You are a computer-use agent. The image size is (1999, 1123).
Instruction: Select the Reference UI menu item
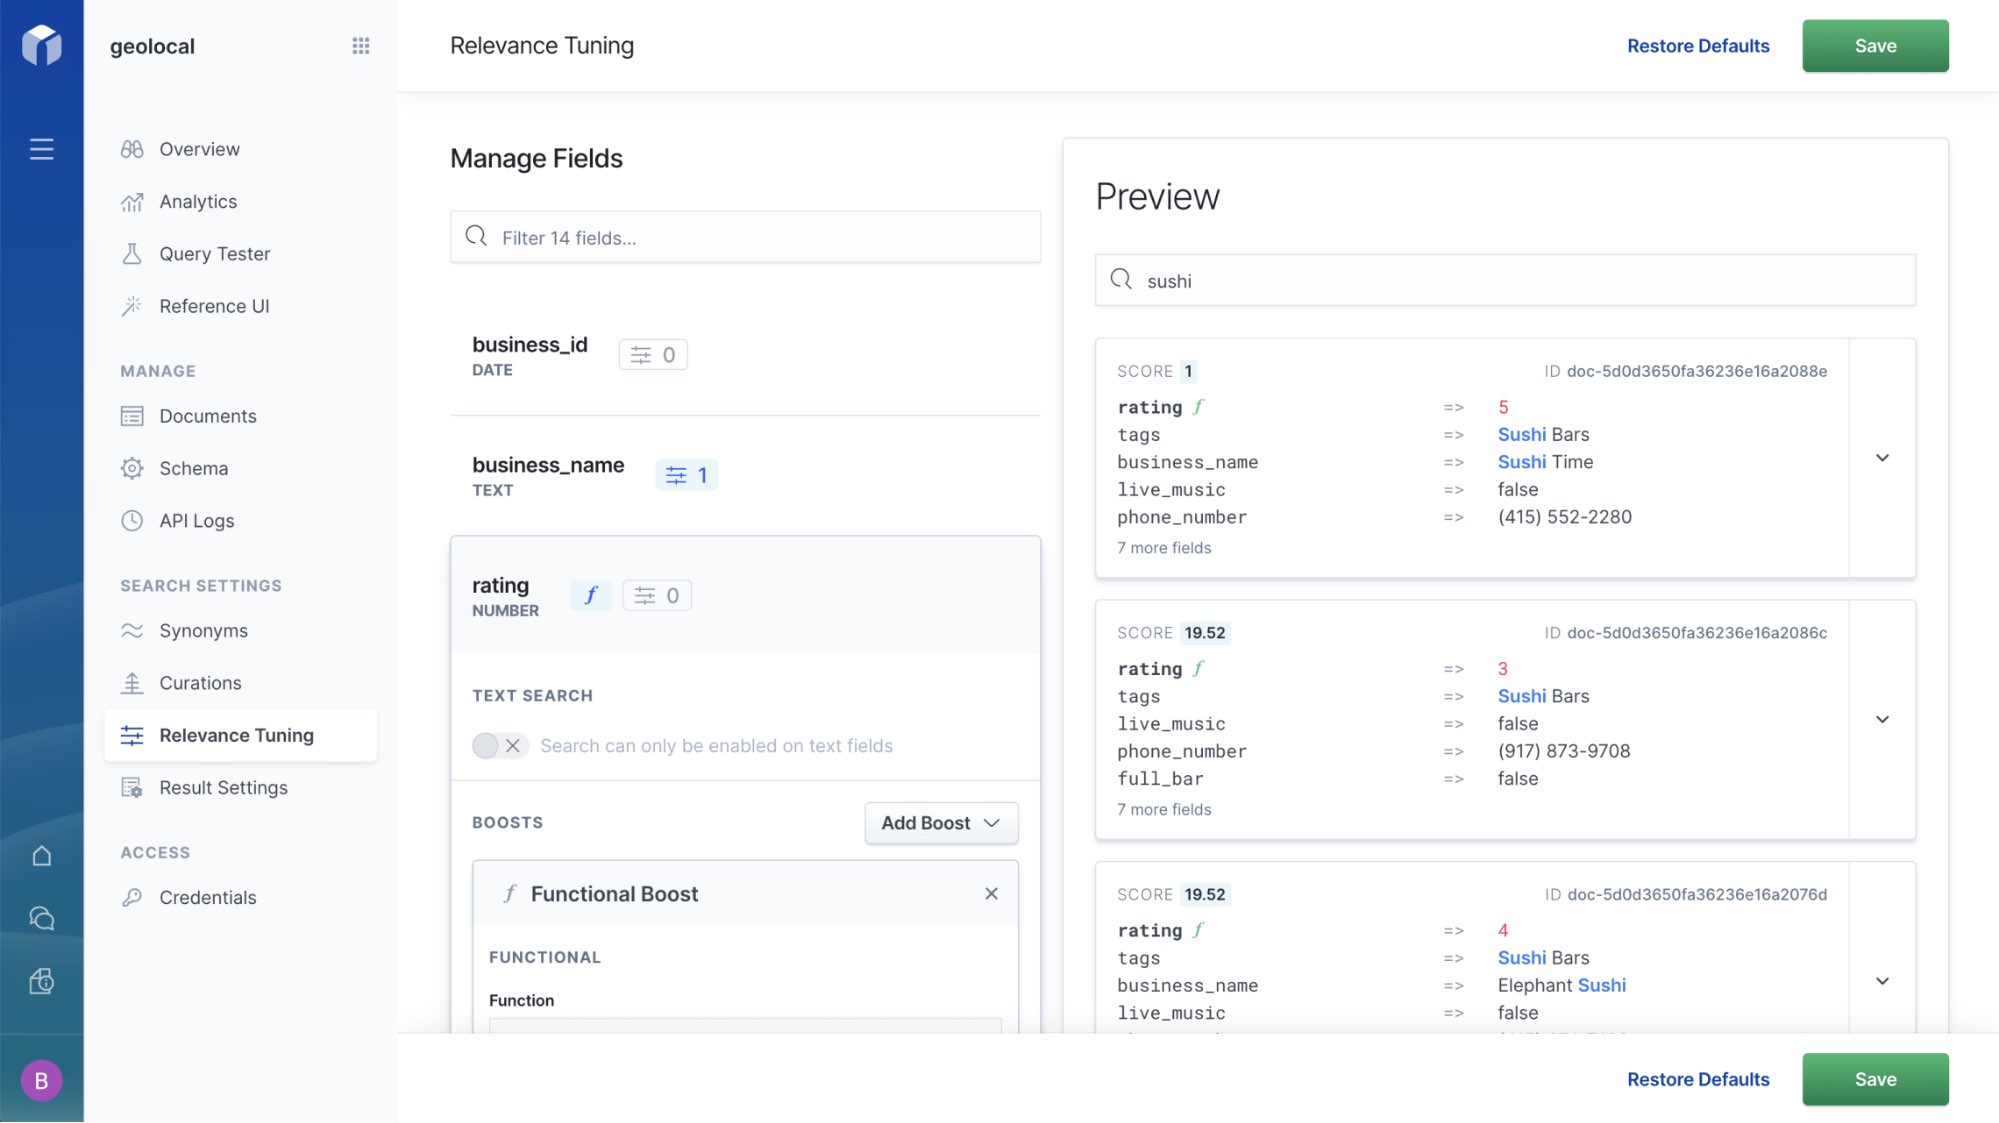tap(214, 305)
